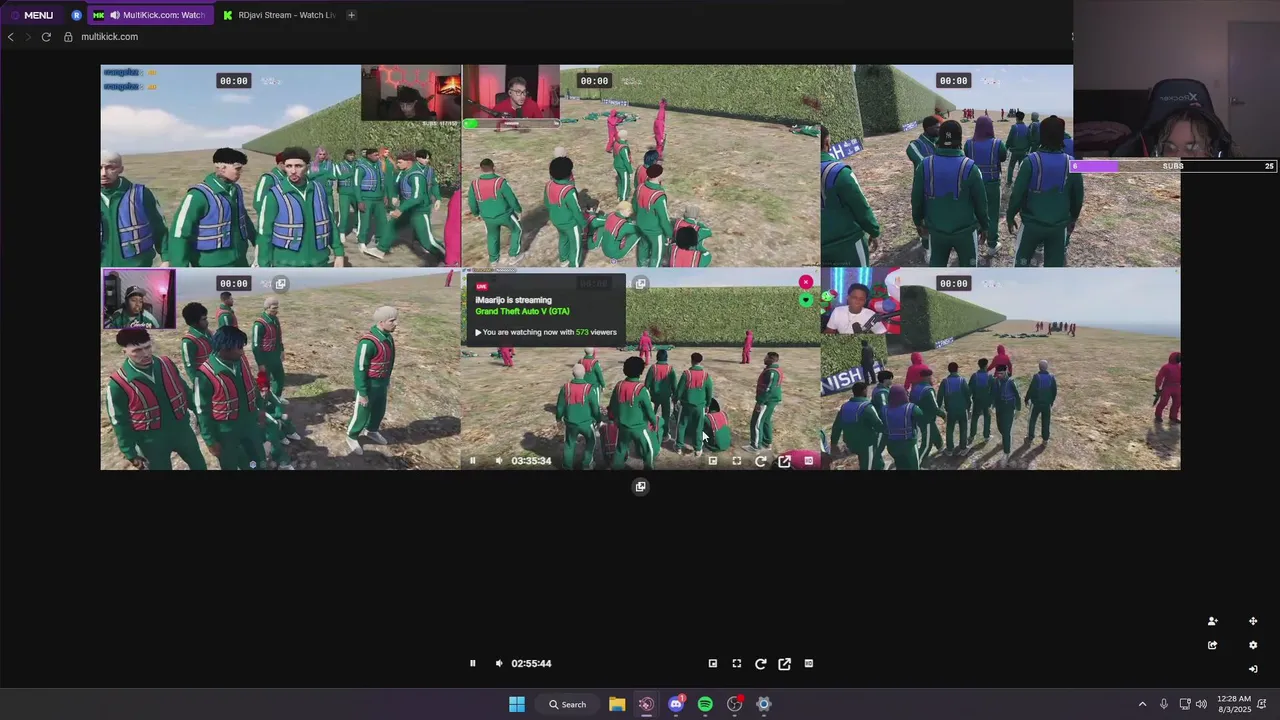Remove the iMaarijo stream with pink X

click(x=806, y=282)
